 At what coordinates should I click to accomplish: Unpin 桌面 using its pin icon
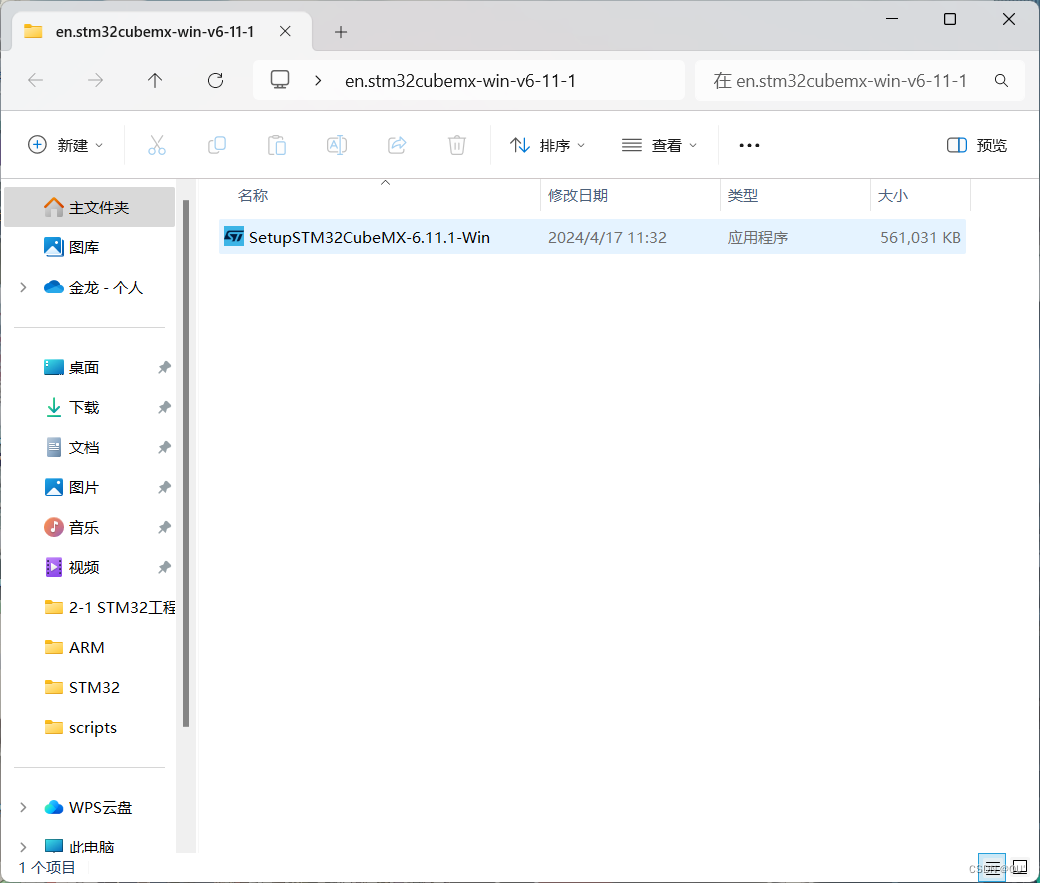point(164,368)
